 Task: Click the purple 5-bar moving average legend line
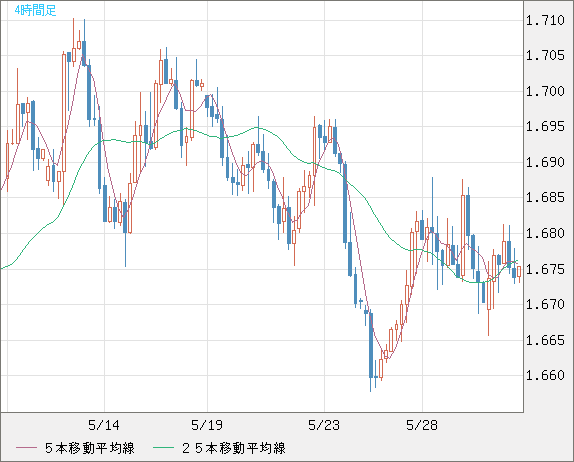pyautogui.click(x=26, y=448)
